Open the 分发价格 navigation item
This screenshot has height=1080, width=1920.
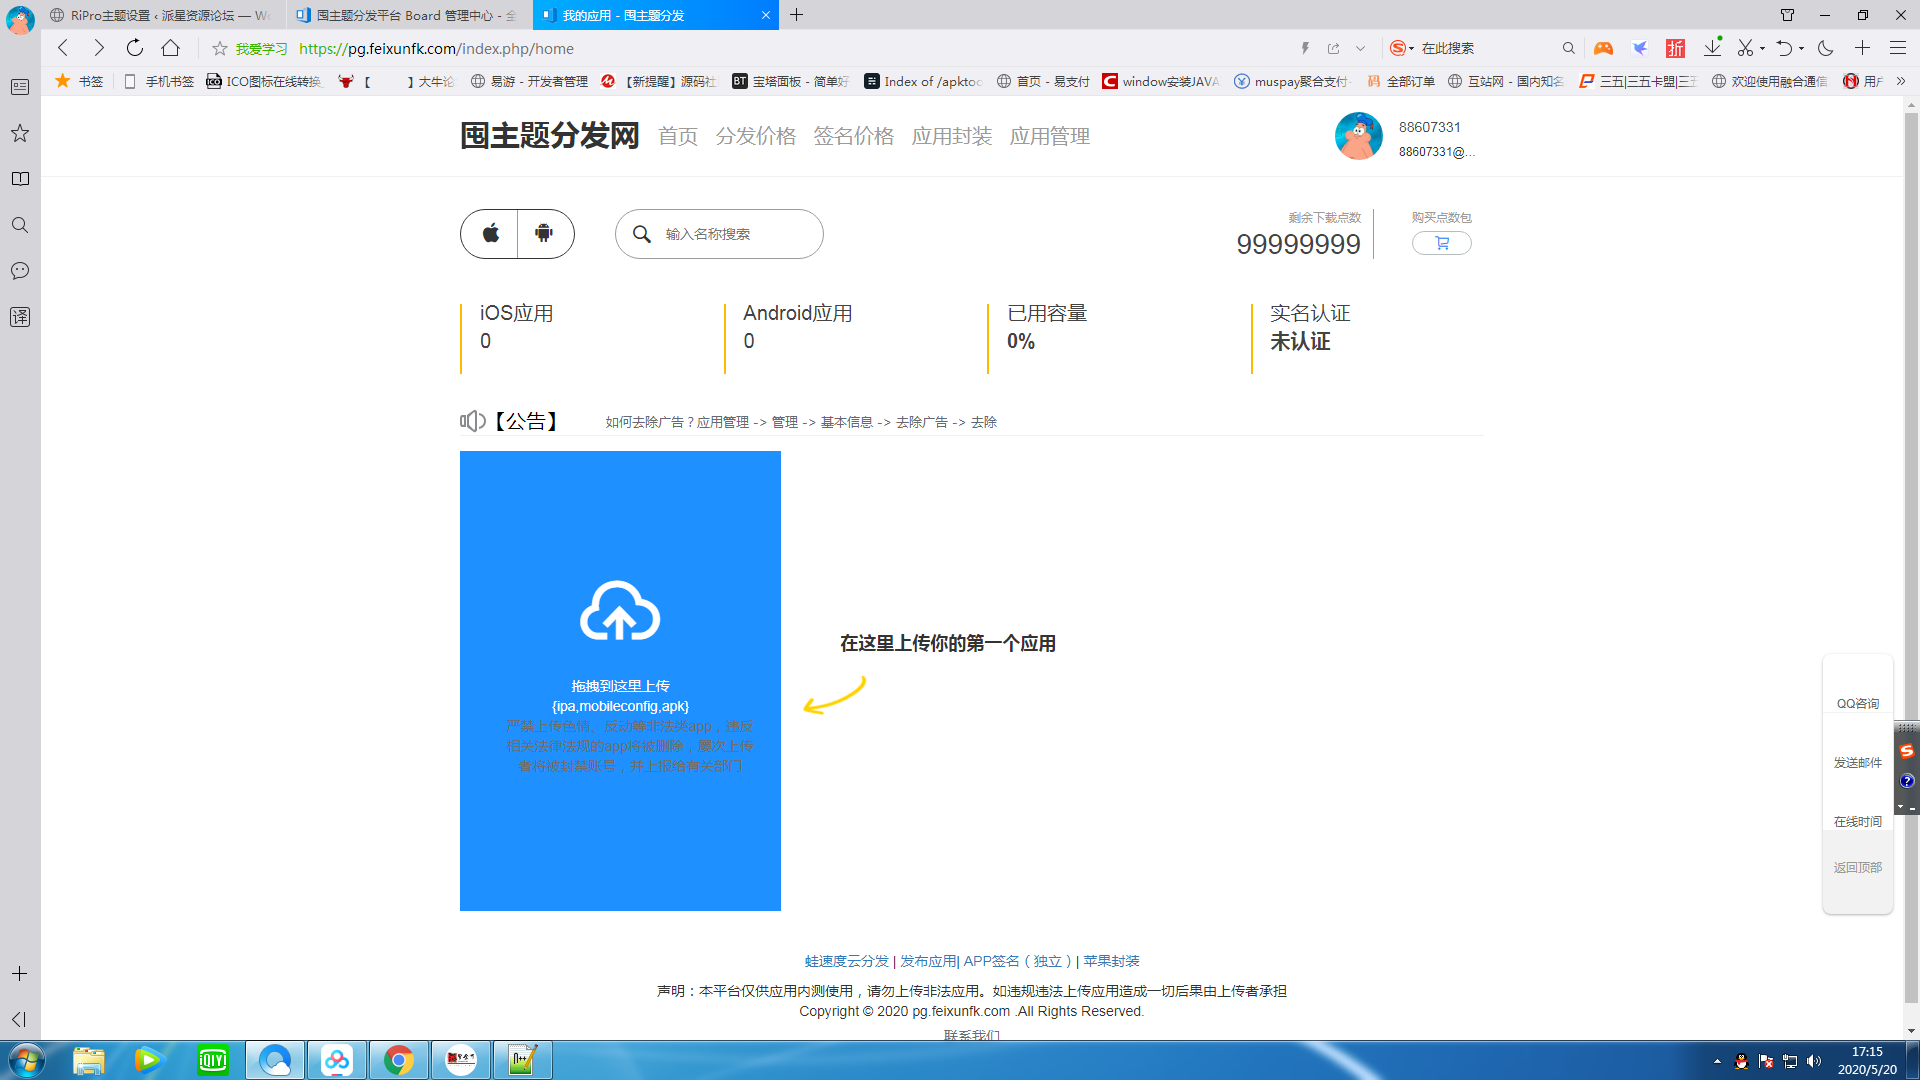pos(755,136)
